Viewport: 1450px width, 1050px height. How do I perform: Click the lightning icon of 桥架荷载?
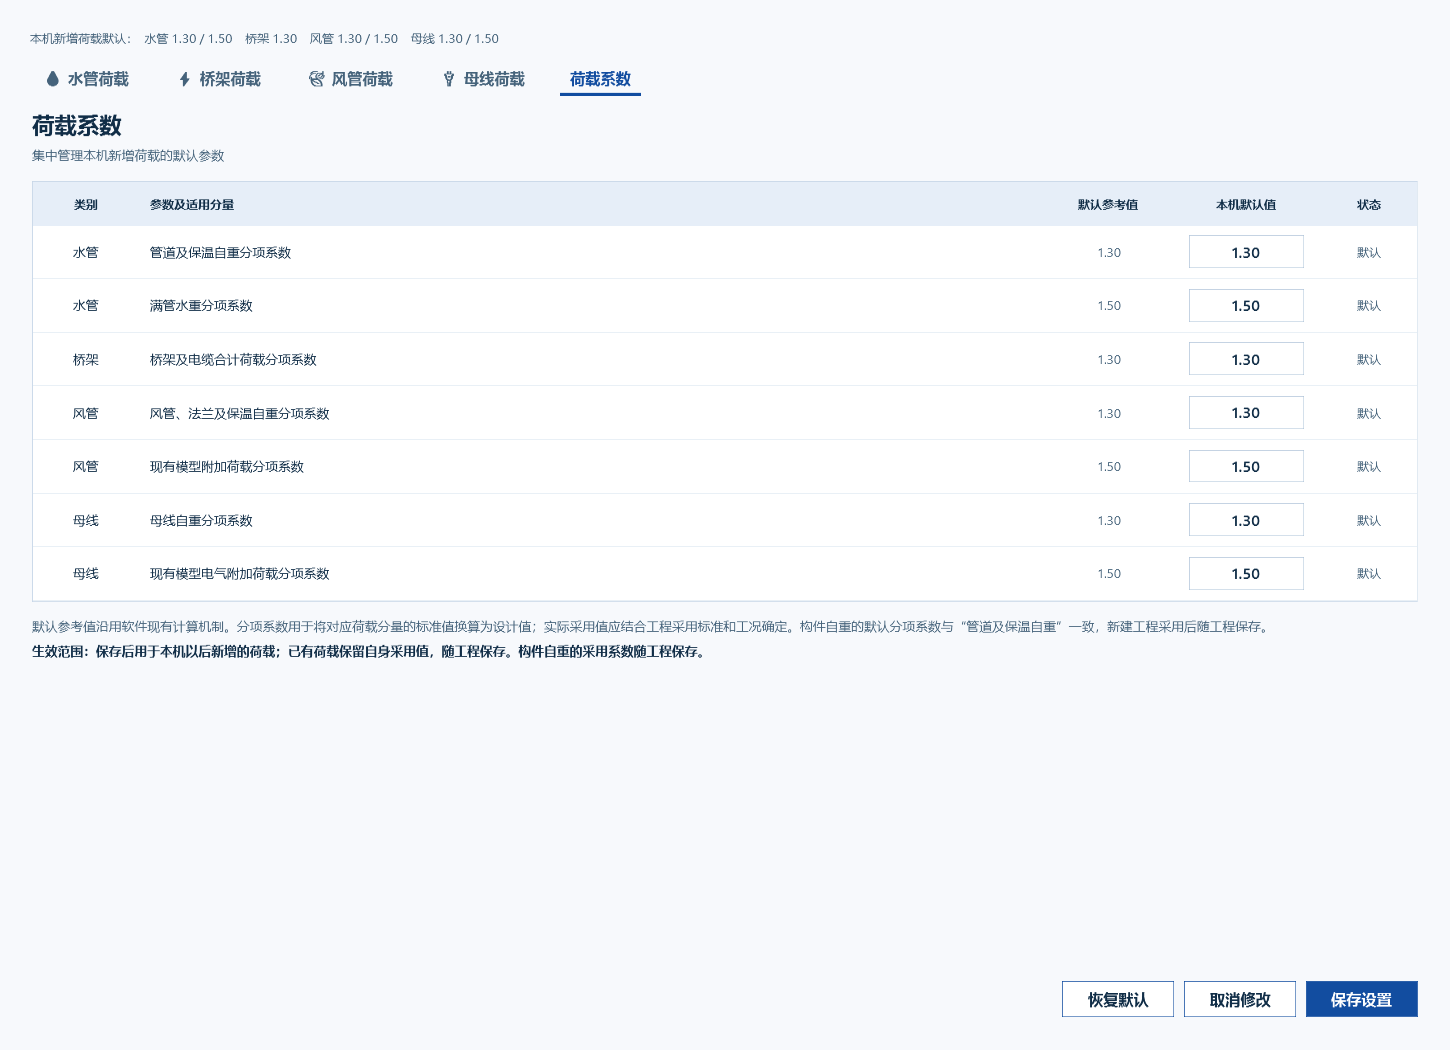click(x=185, y=79)
